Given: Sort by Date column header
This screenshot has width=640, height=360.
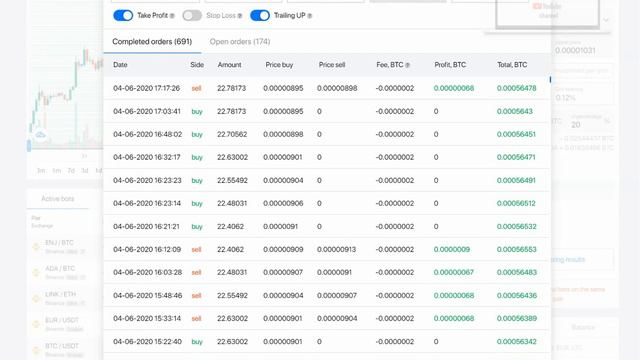Looking at the screenshot, I should 120,64.
